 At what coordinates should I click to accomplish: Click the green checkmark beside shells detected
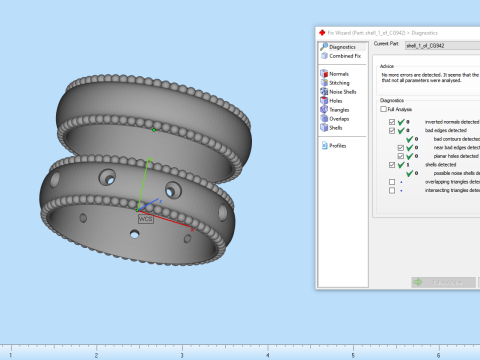401,165
